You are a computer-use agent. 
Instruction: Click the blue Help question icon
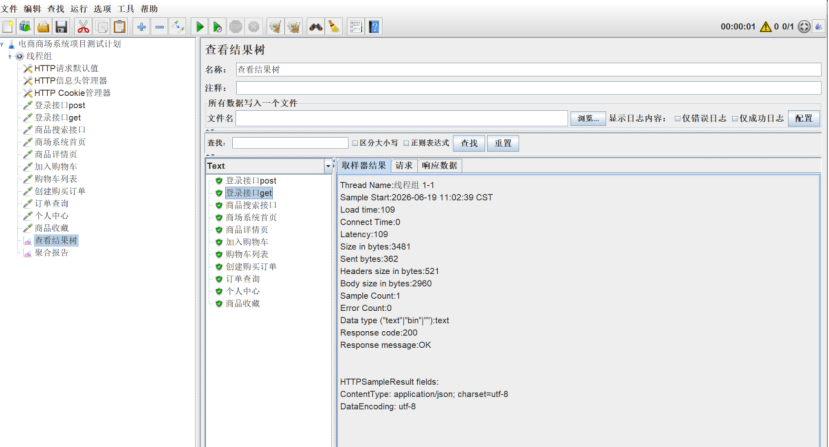click(x=374, y=26)
